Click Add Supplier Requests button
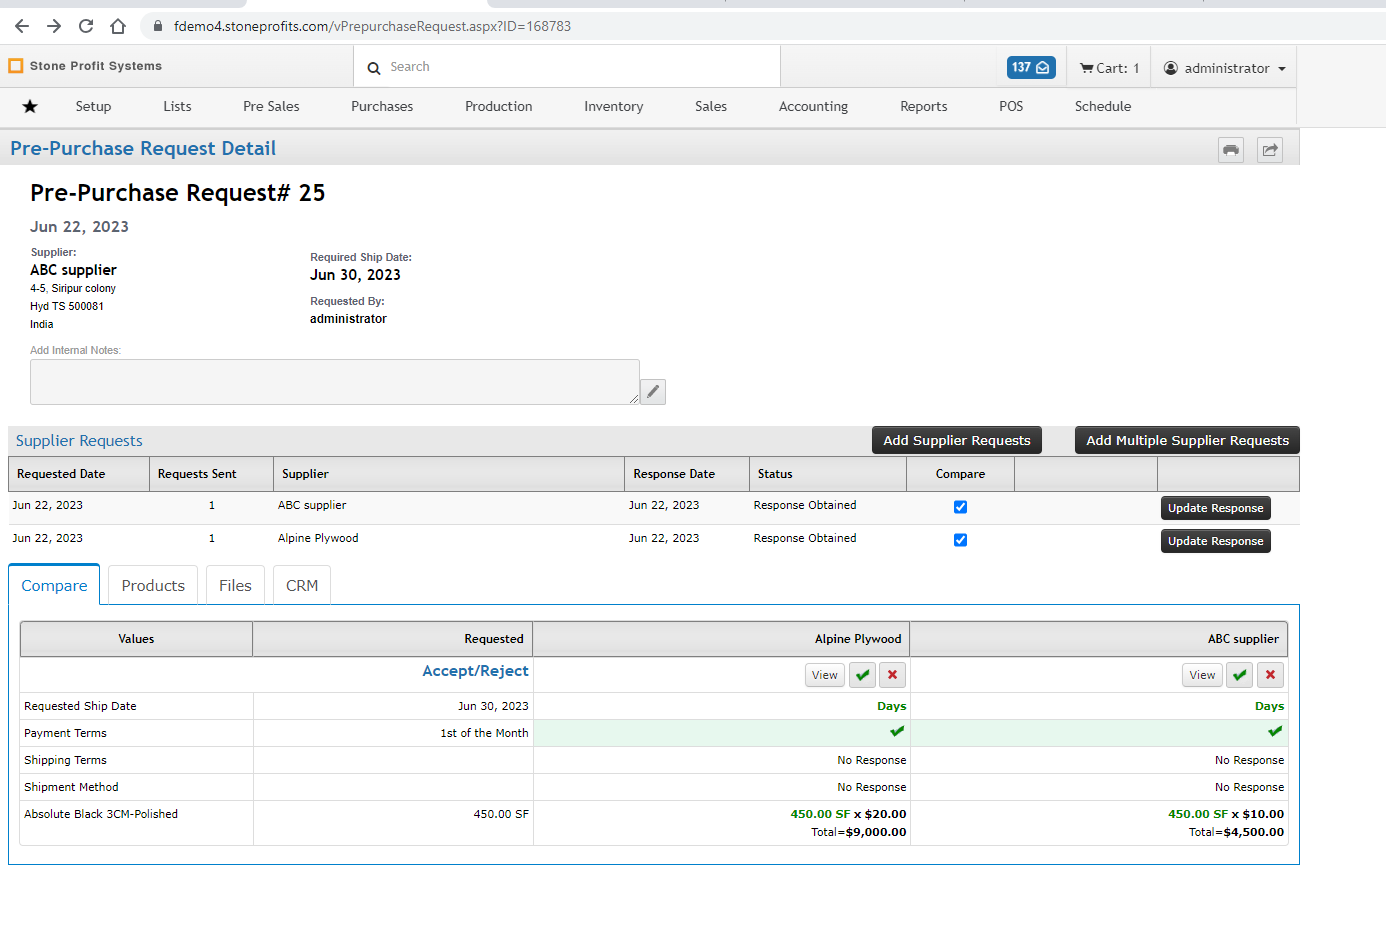Viewport: 1386px width, 930px height. click(957, 440)
